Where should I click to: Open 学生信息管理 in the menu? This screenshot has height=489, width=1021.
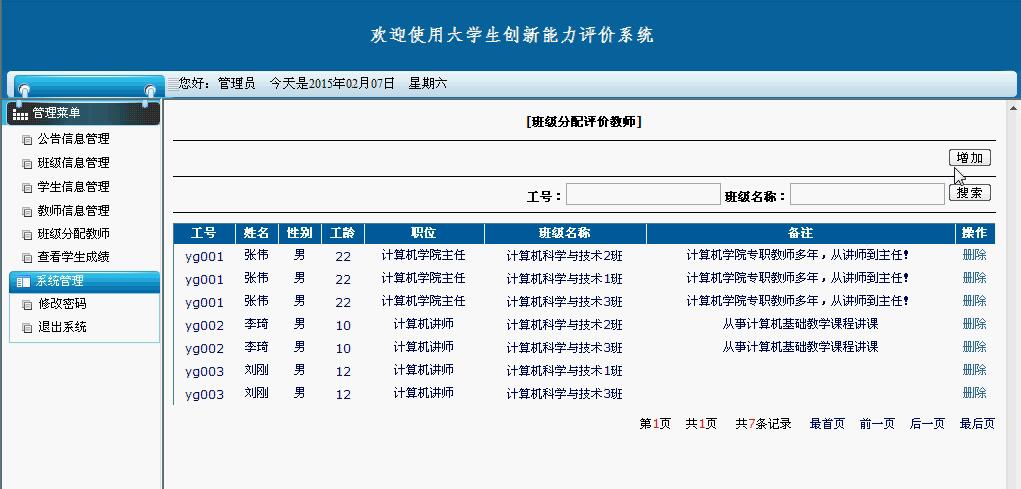click(74, 187)
